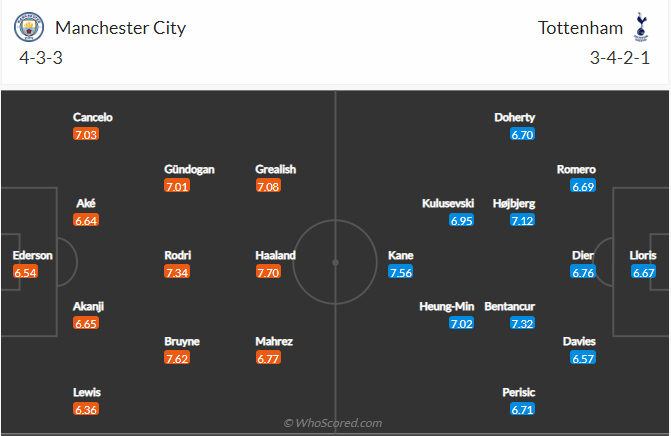Click Lloris's 6.67 rating badge

(643, 272)
